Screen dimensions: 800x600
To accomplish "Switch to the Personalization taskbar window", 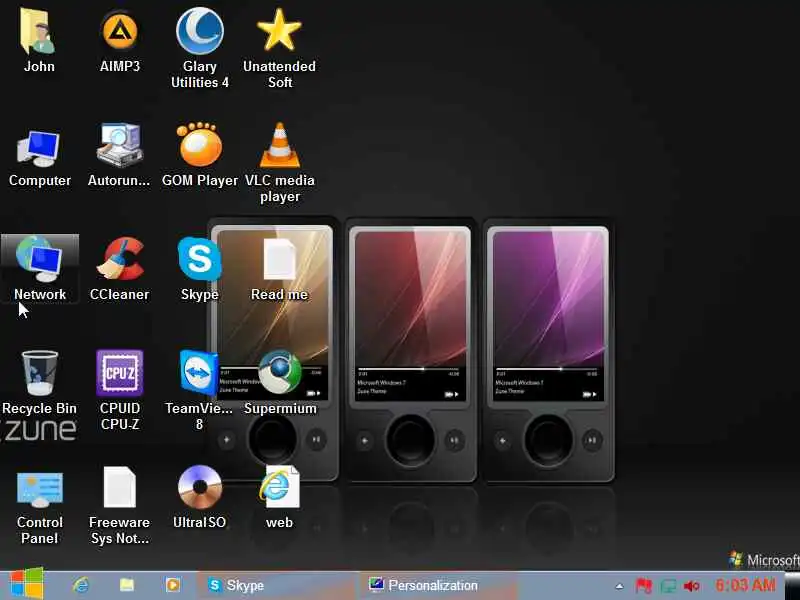I will point(440,586).
